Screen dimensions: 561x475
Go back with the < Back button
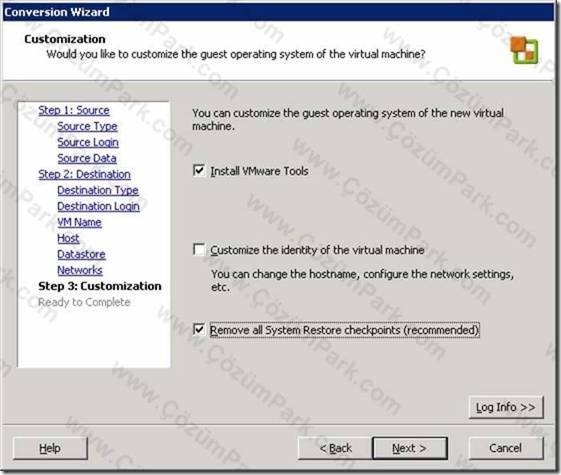coord(335,448)
